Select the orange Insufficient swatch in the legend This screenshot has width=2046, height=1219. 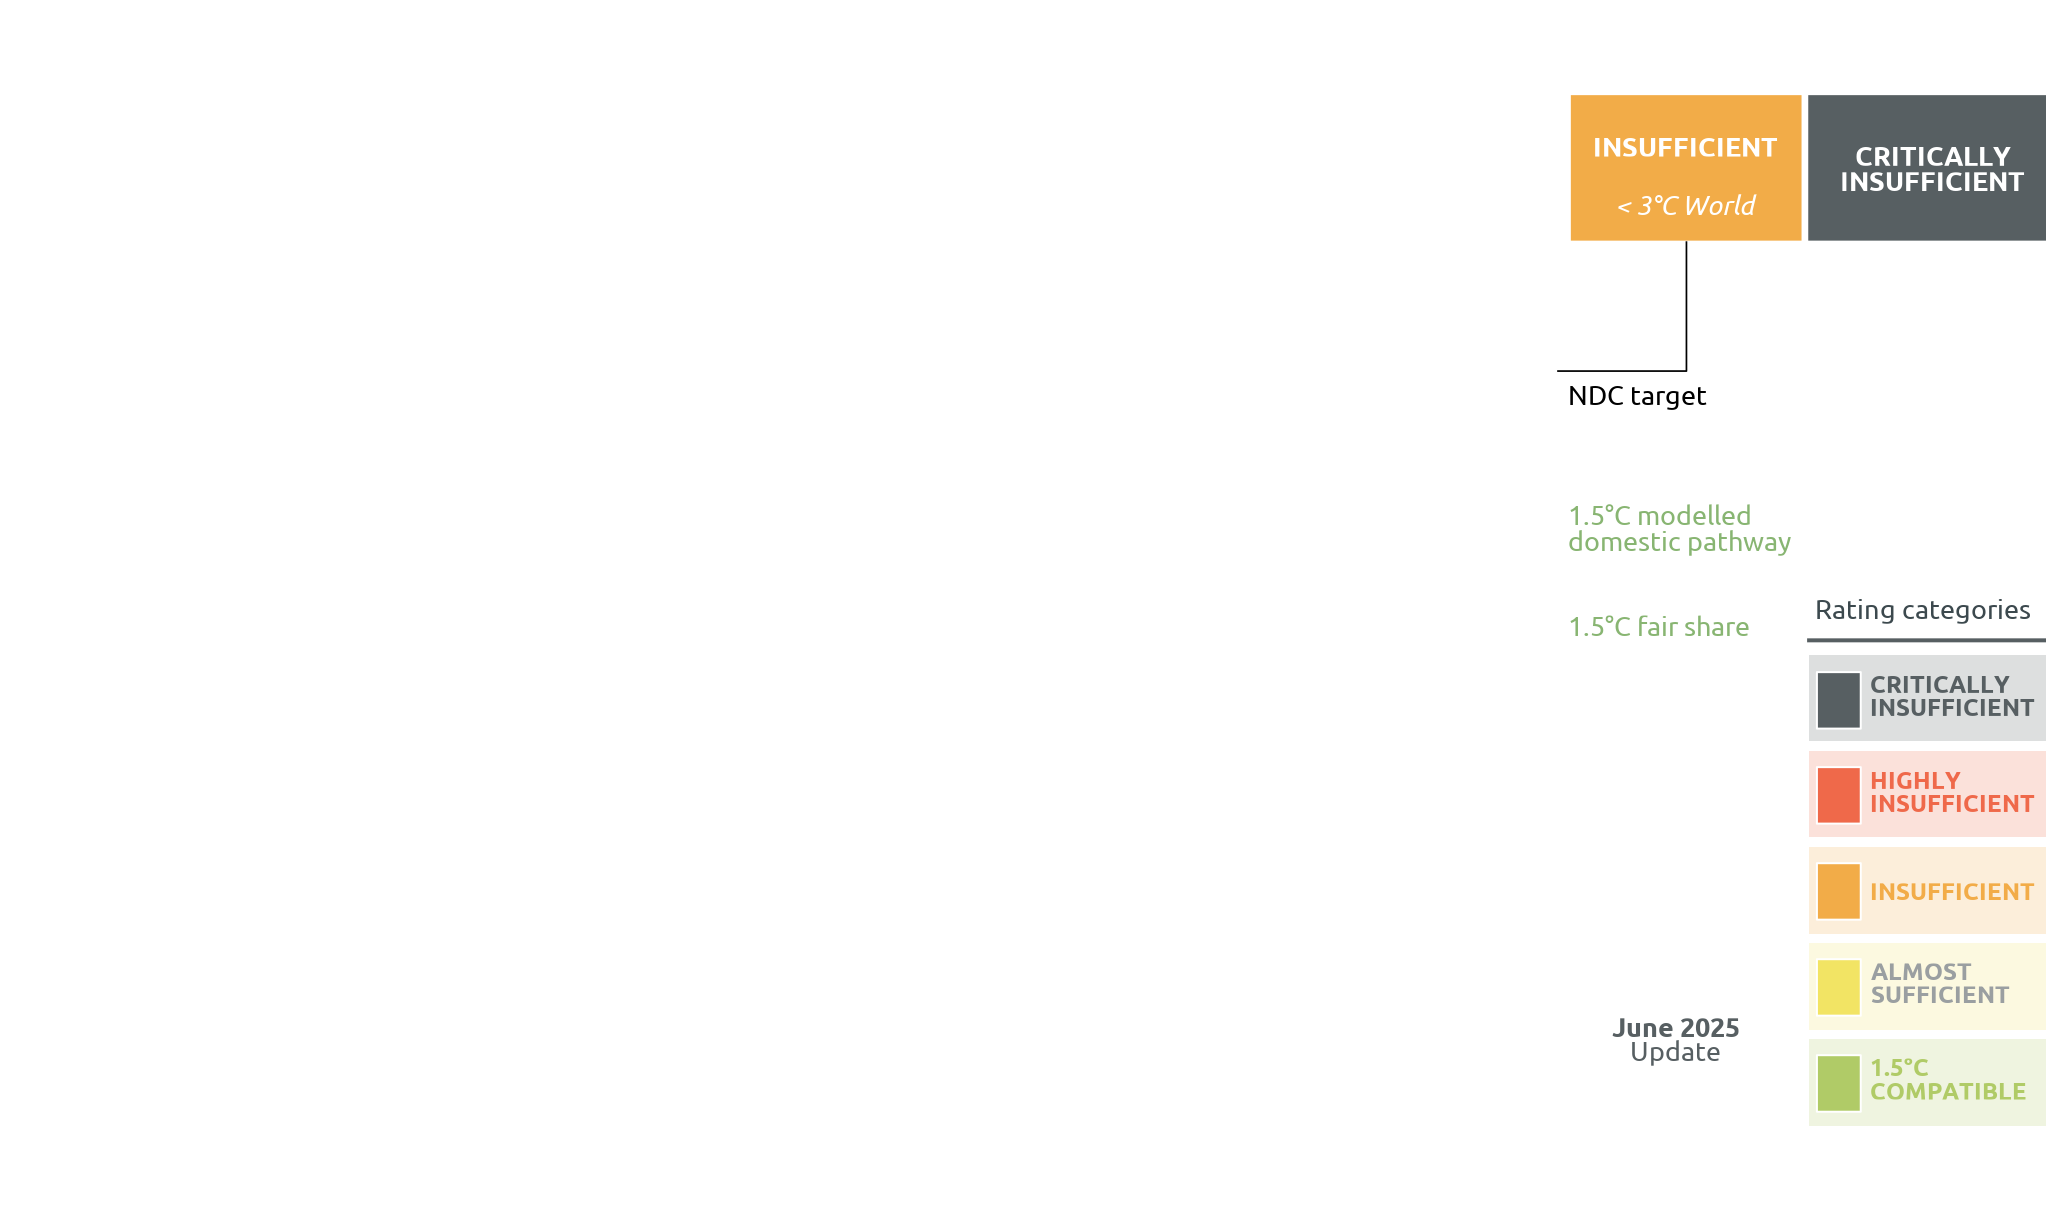tap(1838, 891)
